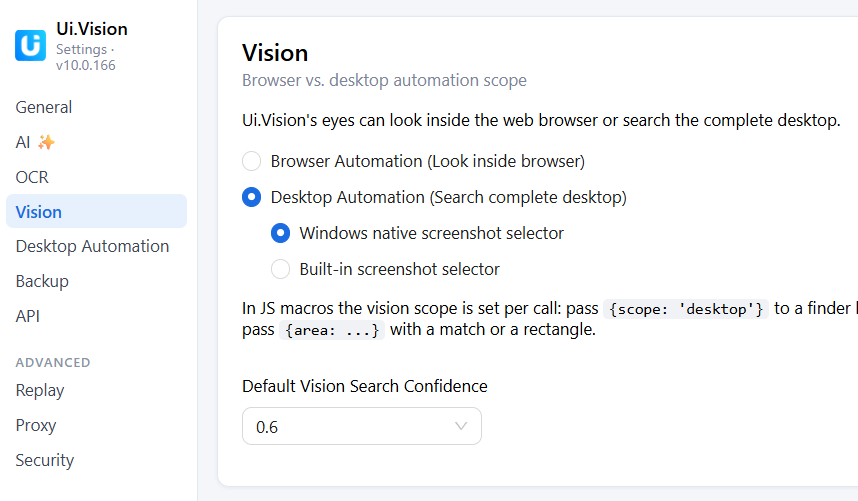
Task: Click the AI sparkle icon
Action: [x=46, y=142]
